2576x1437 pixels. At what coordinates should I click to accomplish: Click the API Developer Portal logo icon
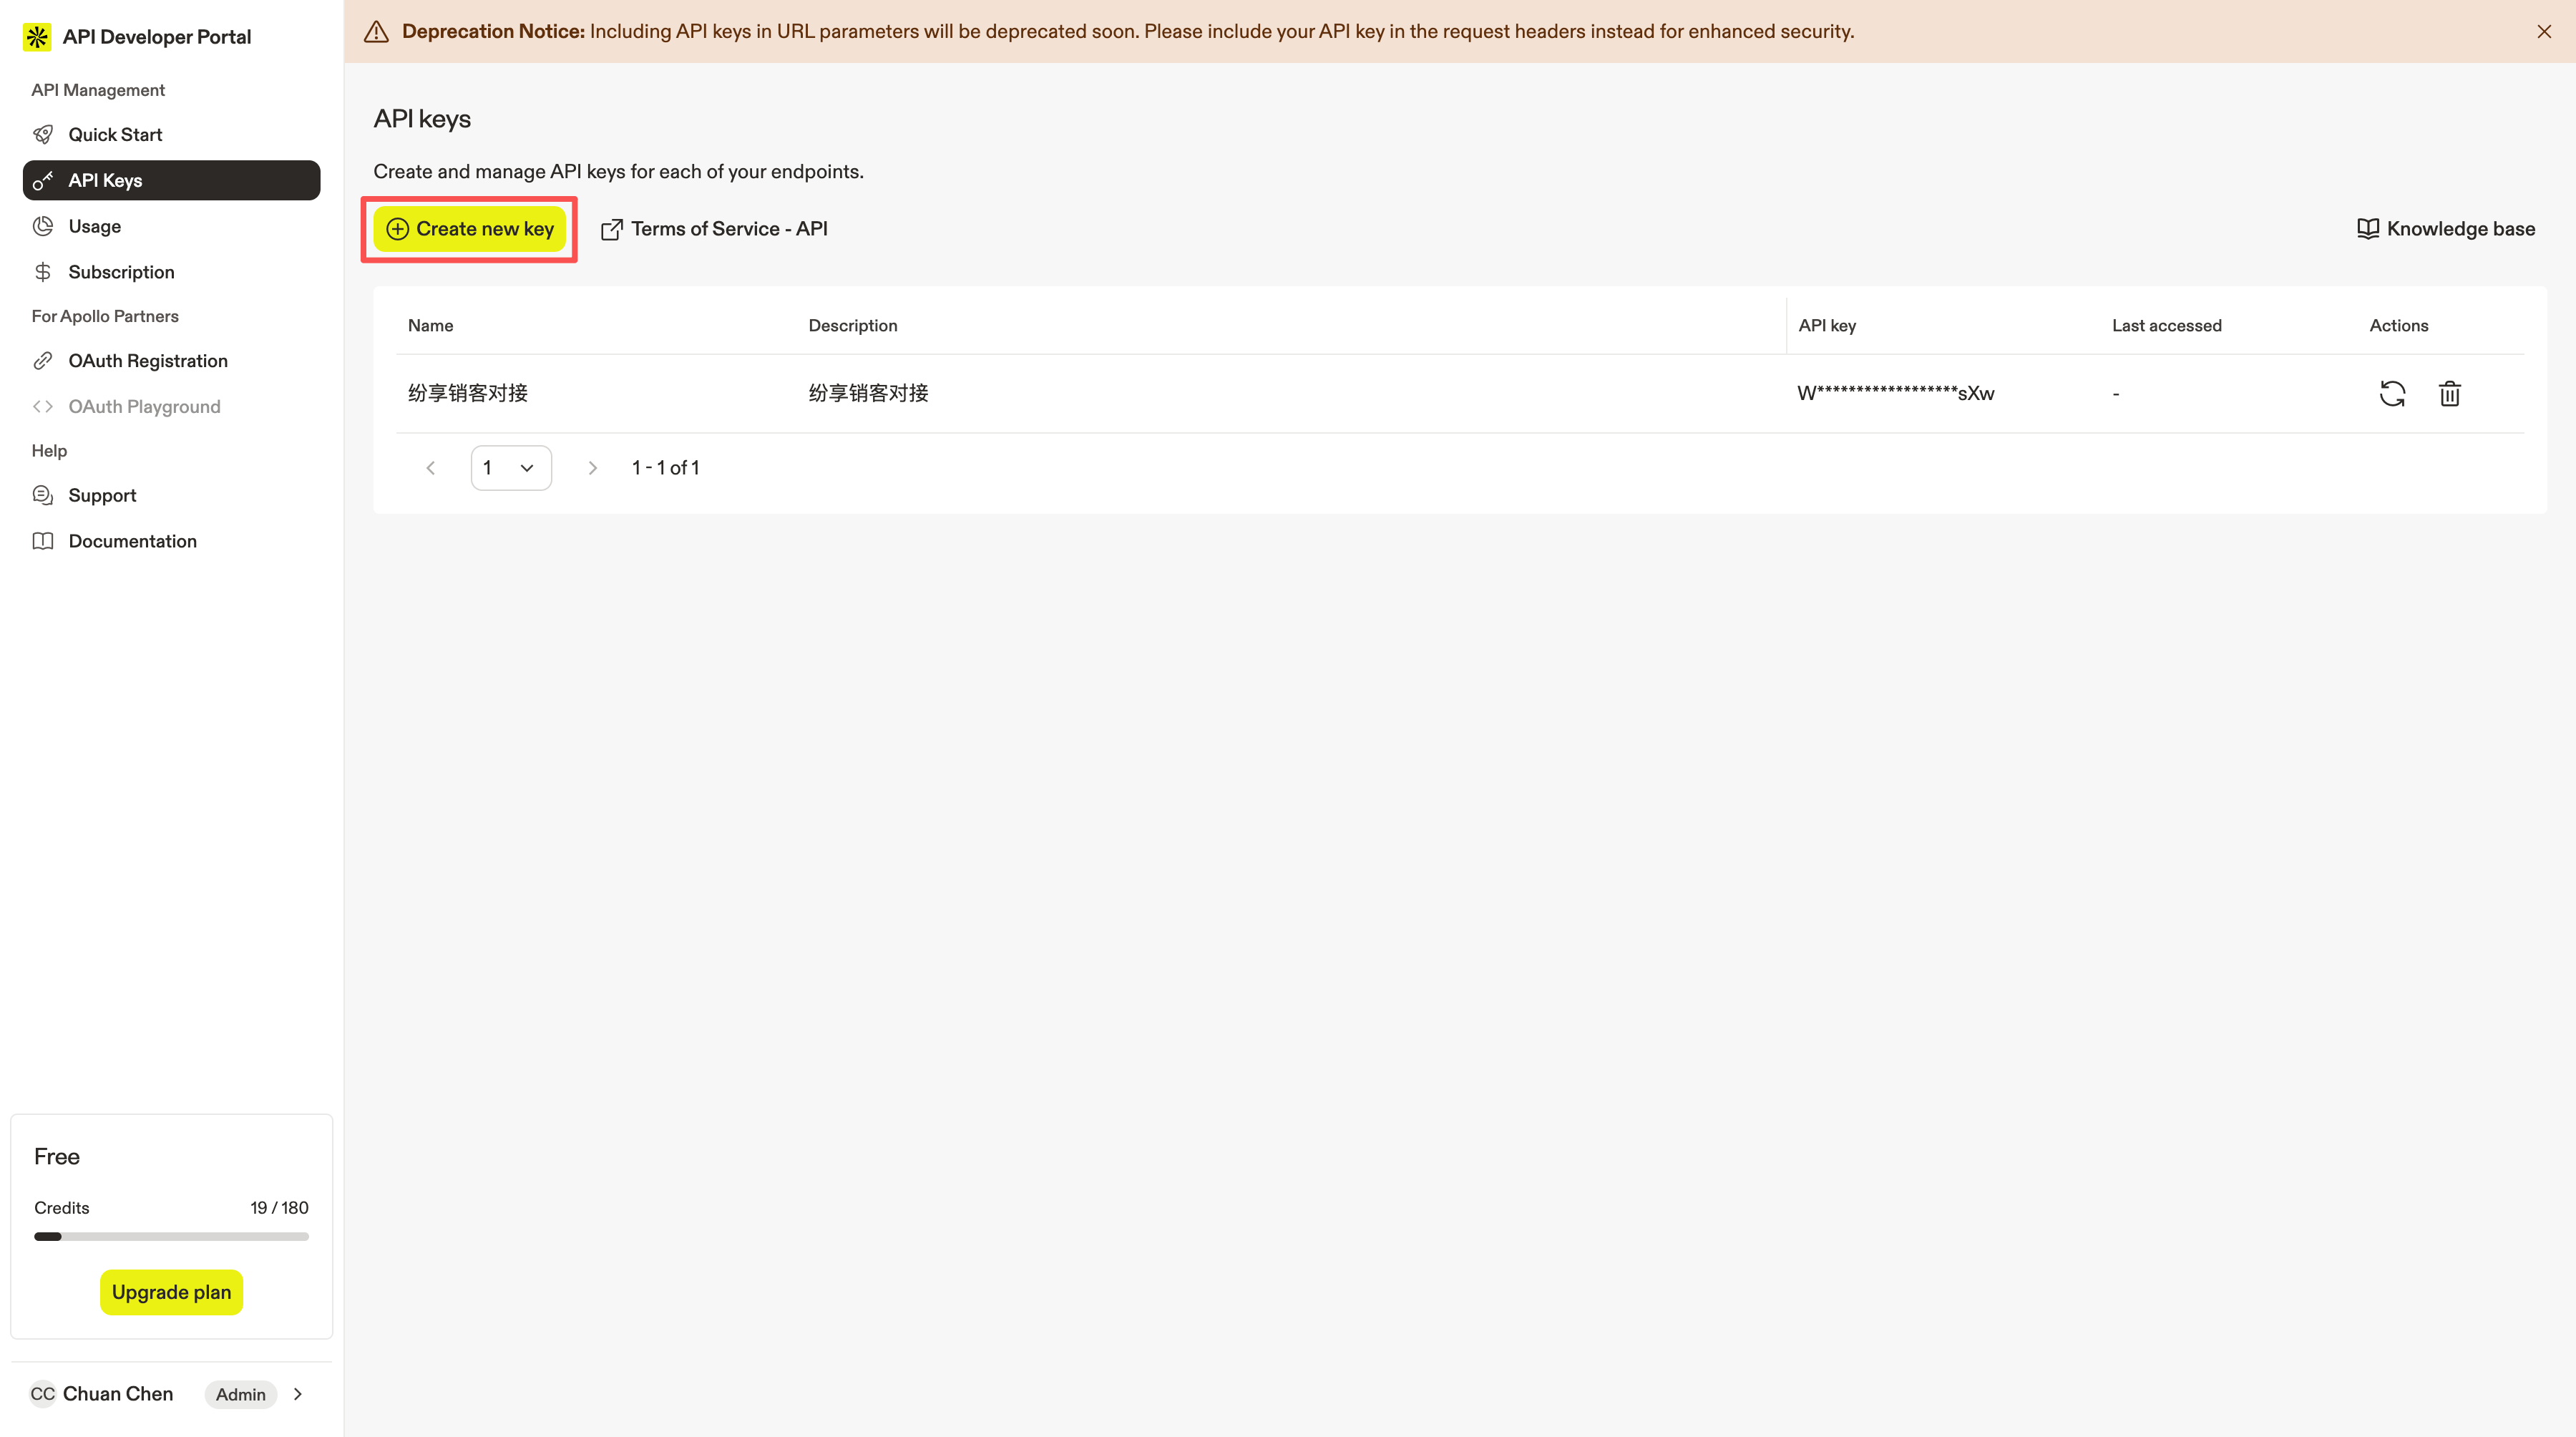37,37
